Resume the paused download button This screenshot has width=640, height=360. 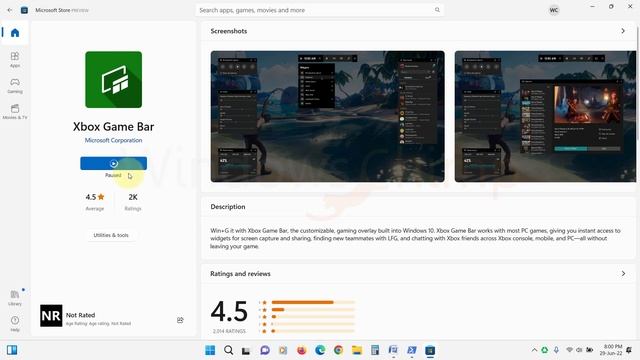pyautogui.click(x=113, y=163)
